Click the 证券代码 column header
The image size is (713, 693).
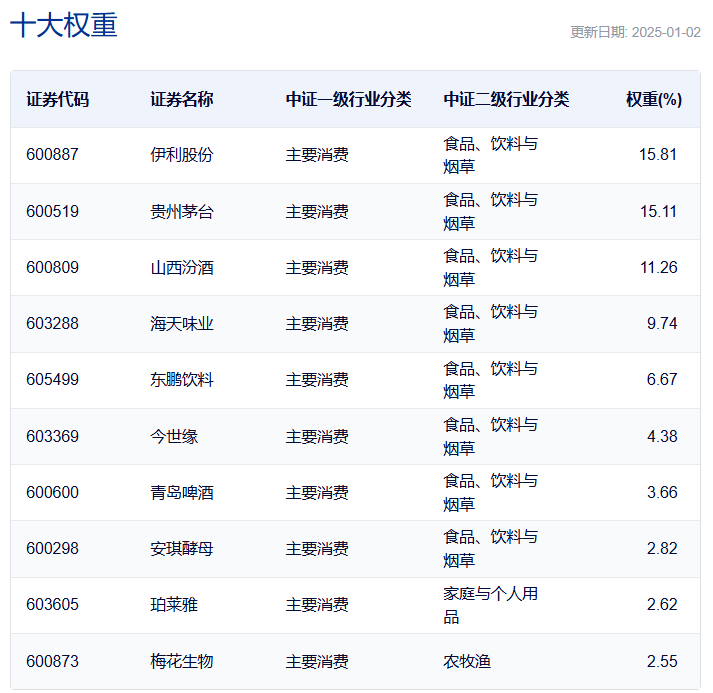coord(58,99)
